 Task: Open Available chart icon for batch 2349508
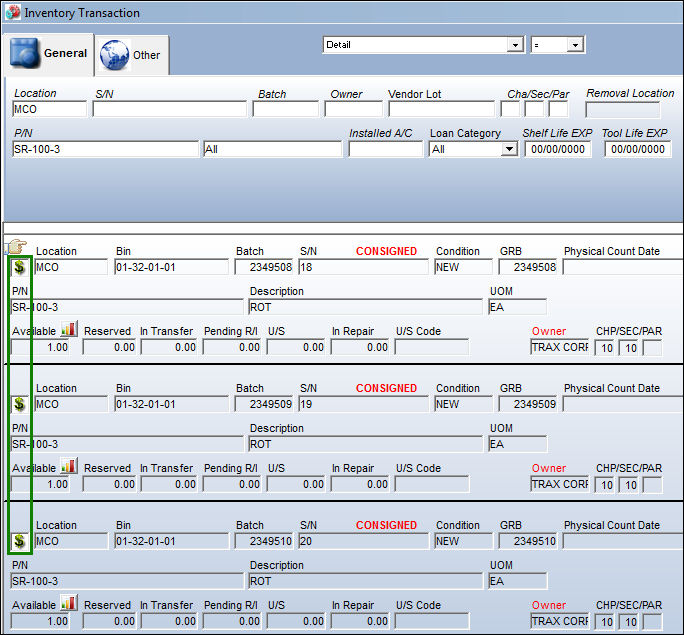click(68, 329)
